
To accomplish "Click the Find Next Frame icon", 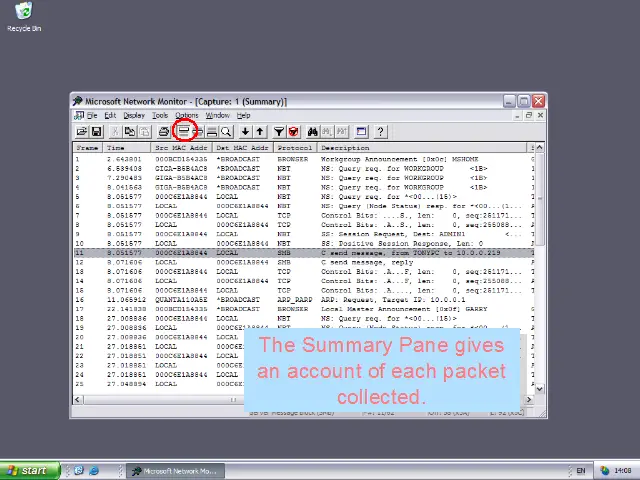I will coord(327,131).
